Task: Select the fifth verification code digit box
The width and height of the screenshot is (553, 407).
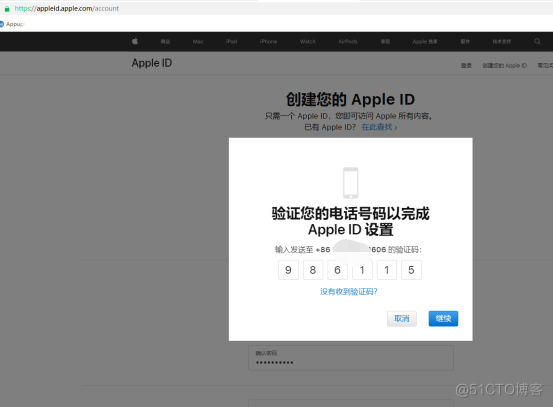Action: 387,270
